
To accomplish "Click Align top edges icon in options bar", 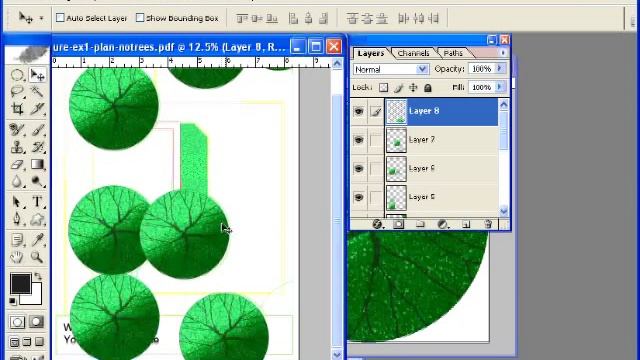I will pos(242,18).
